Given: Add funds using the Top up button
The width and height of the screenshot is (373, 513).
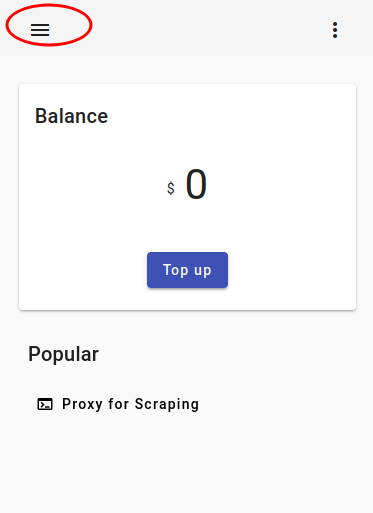Looking at the screenshot, I should tap(187, 270).
